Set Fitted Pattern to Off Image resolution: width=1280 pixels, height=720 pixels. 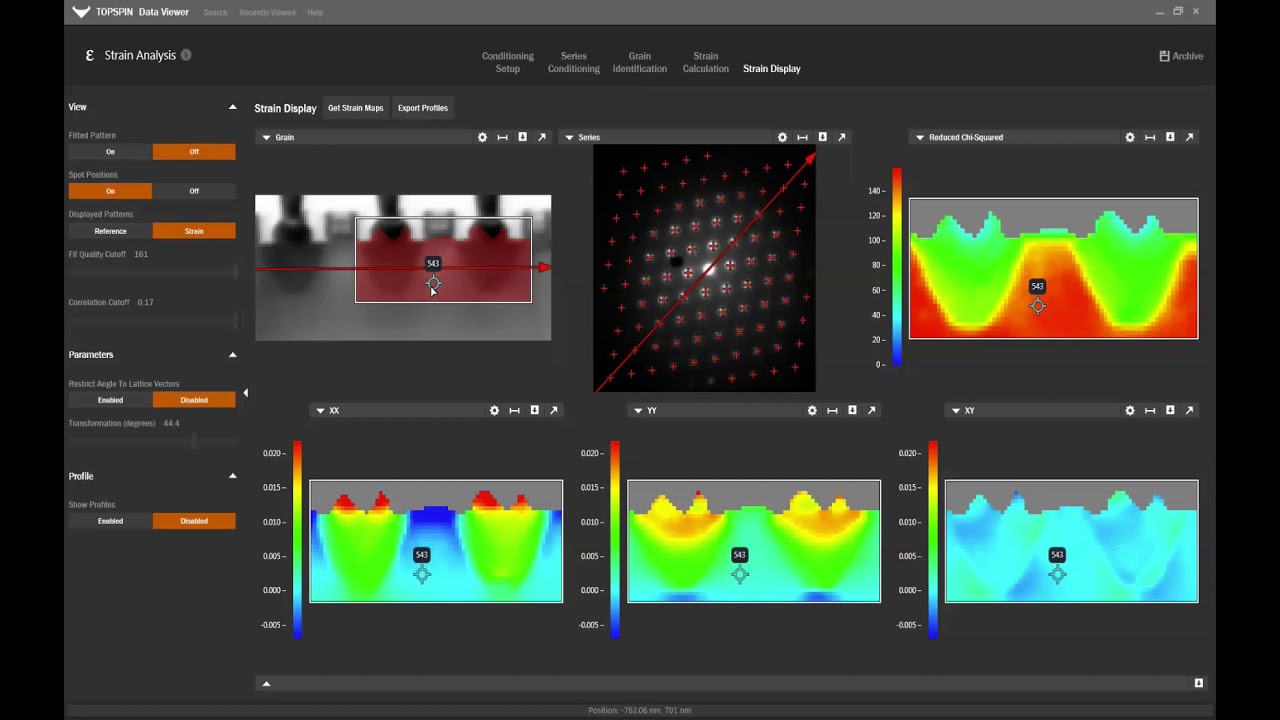(194, 152)
